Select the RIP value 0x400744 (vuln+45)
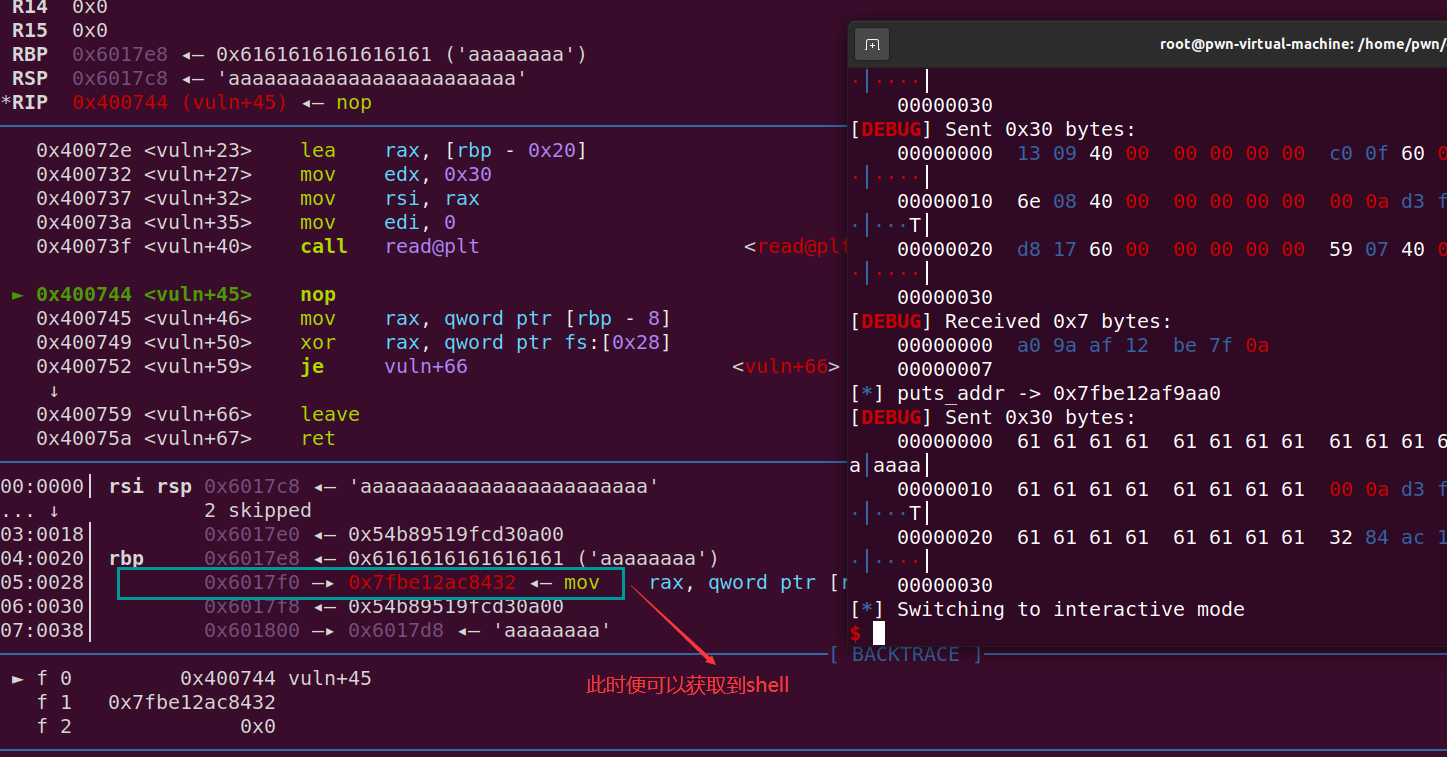The height and width of the screenshot is (757, 1447). [x=180, y=102]
